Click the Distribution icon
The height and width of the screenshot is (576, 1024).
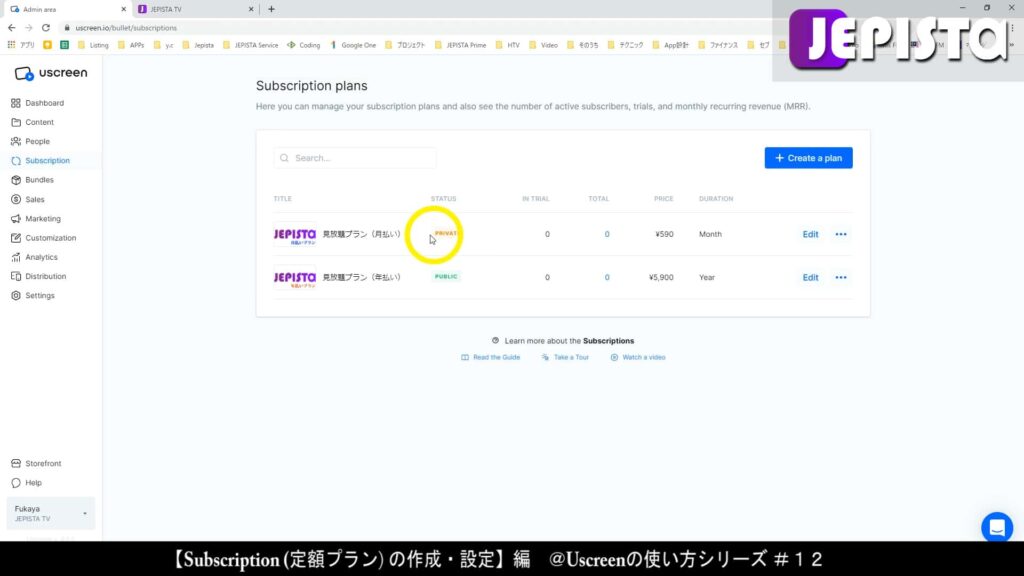[16, 276]
